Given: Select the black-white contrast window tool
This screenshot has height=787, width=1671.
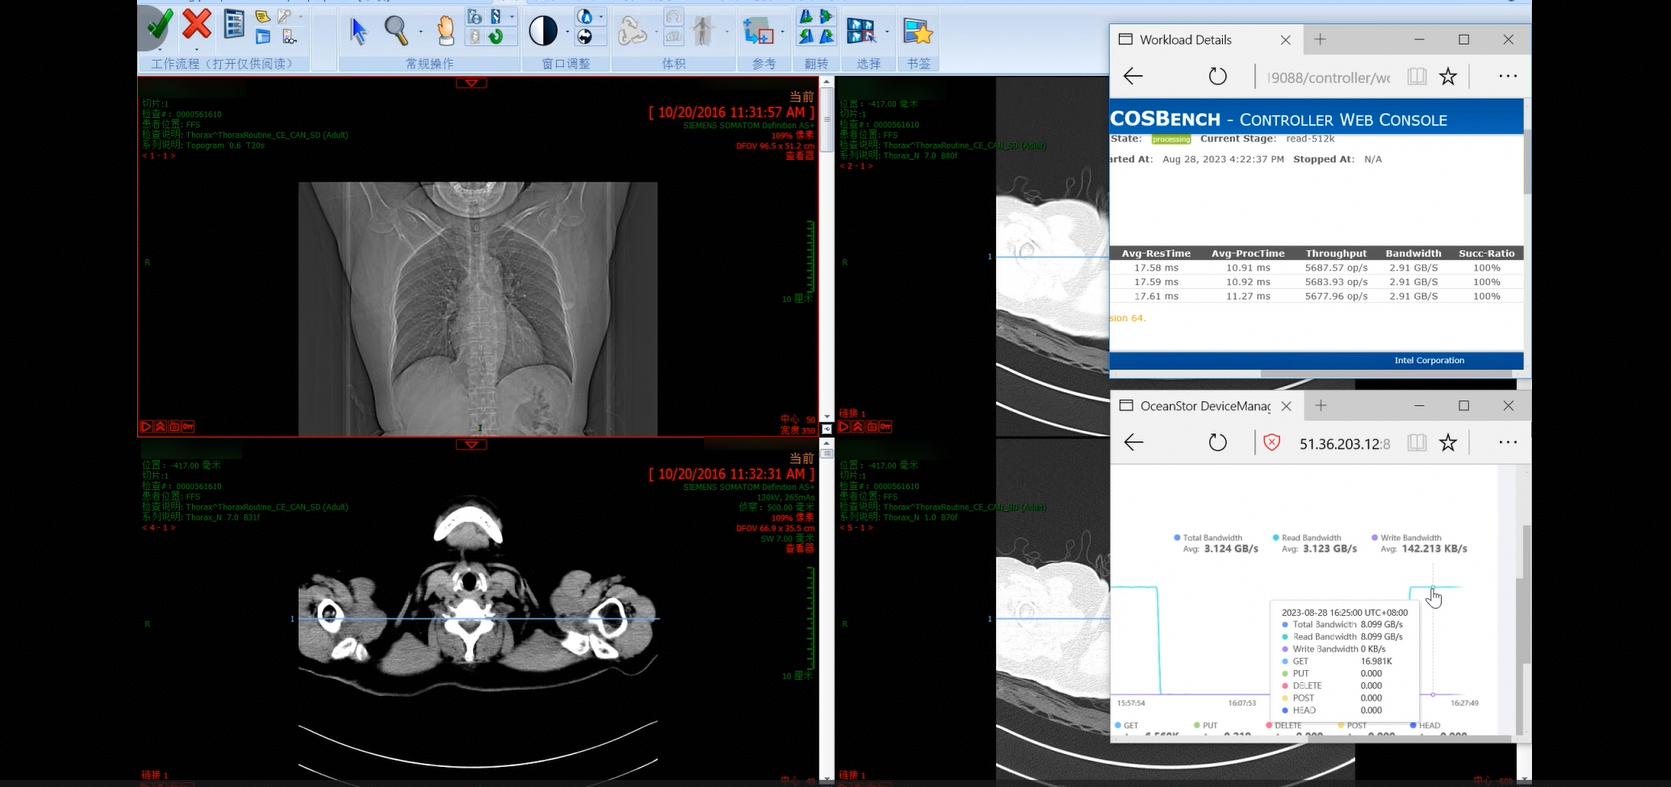Looking at the screenshot, I should [x=543, y=31].
